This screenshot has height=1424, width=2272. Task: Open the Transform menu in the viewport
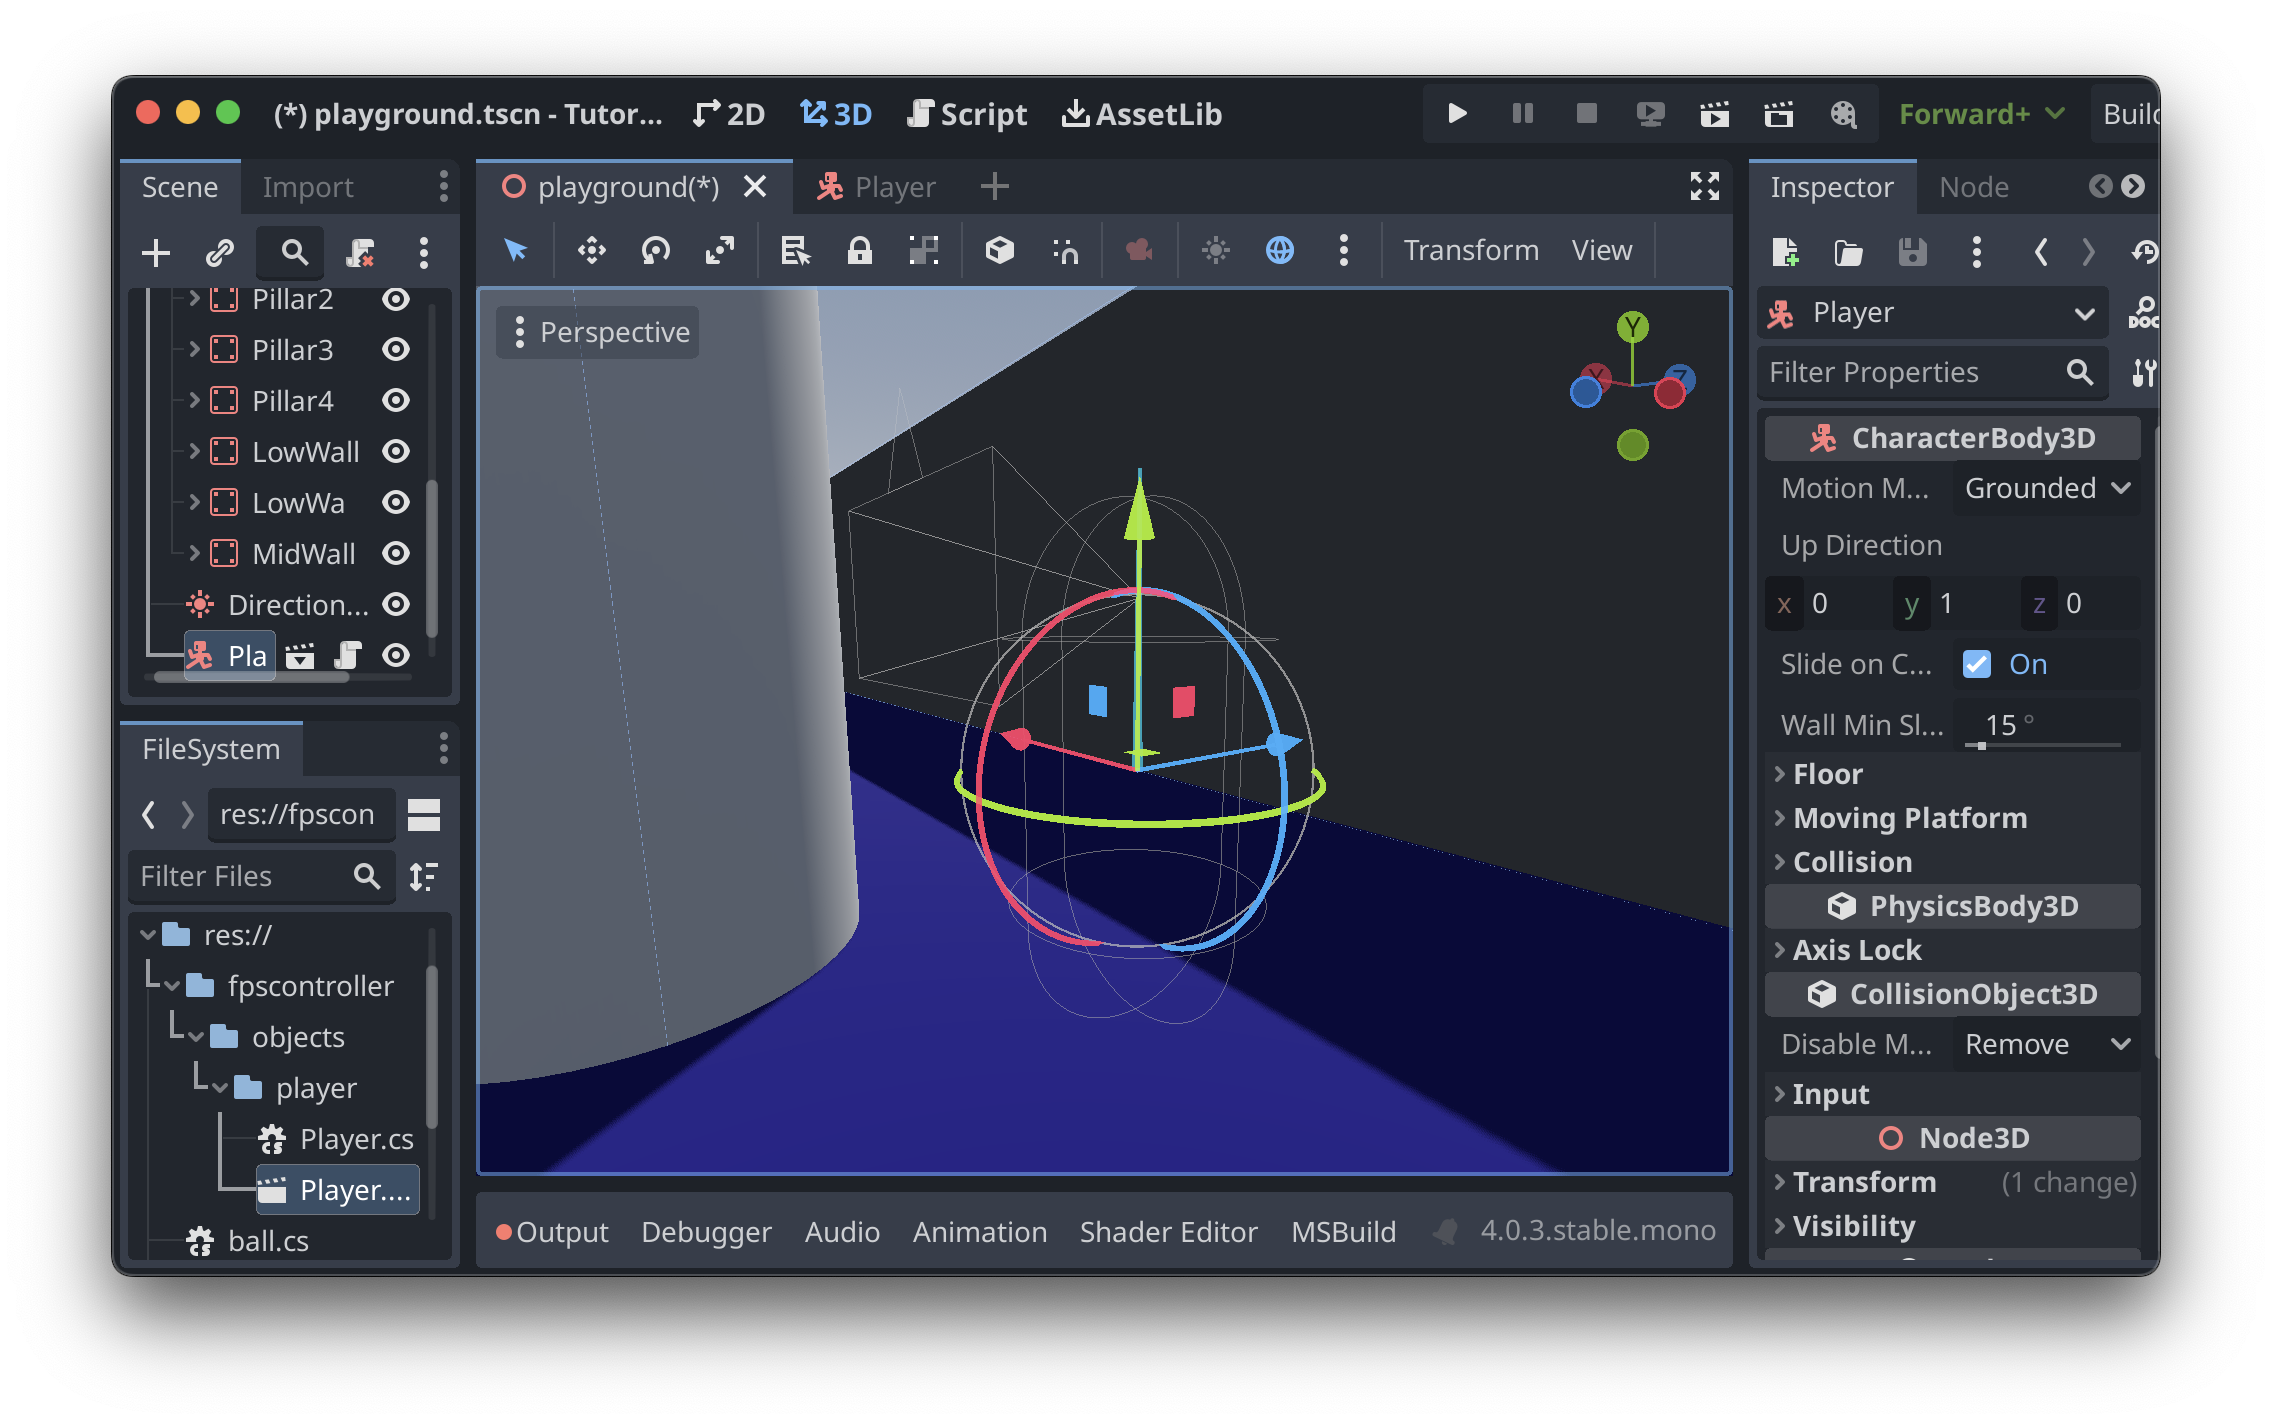[1470, 250]
